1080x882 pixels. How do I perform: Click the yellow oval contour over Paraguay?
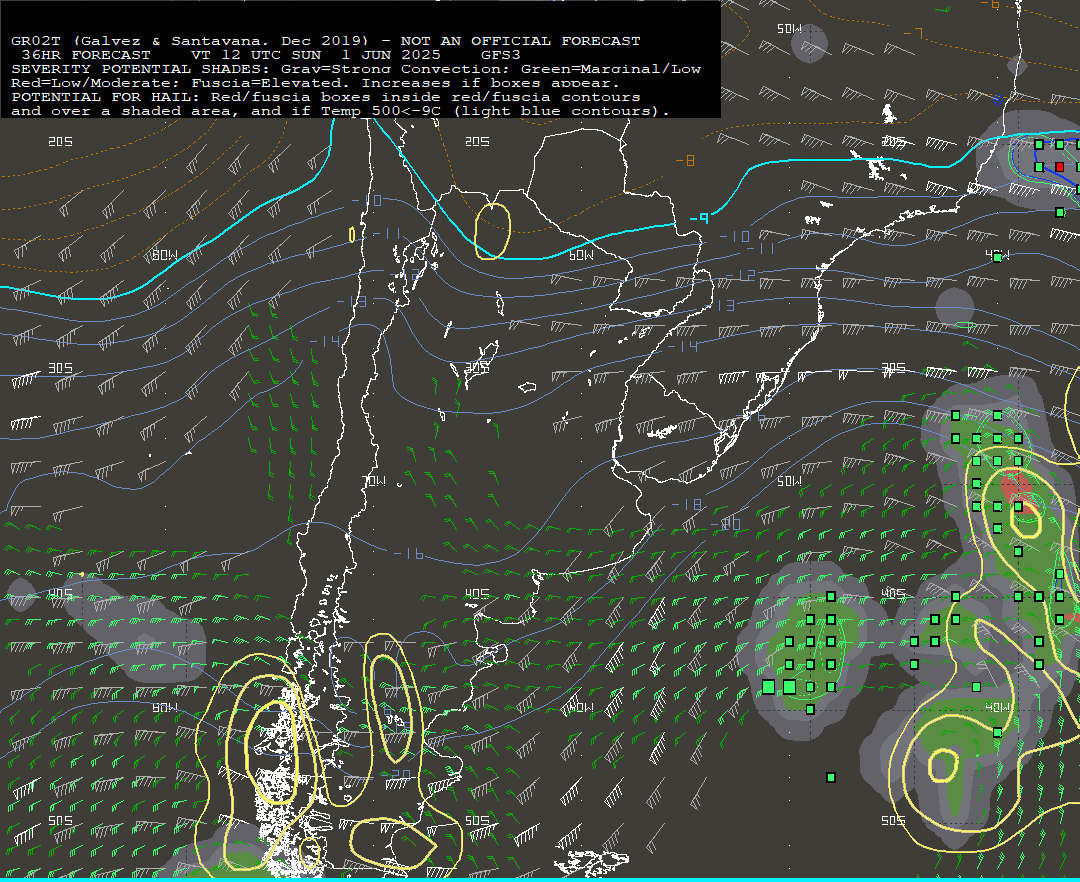coord(492,231)
